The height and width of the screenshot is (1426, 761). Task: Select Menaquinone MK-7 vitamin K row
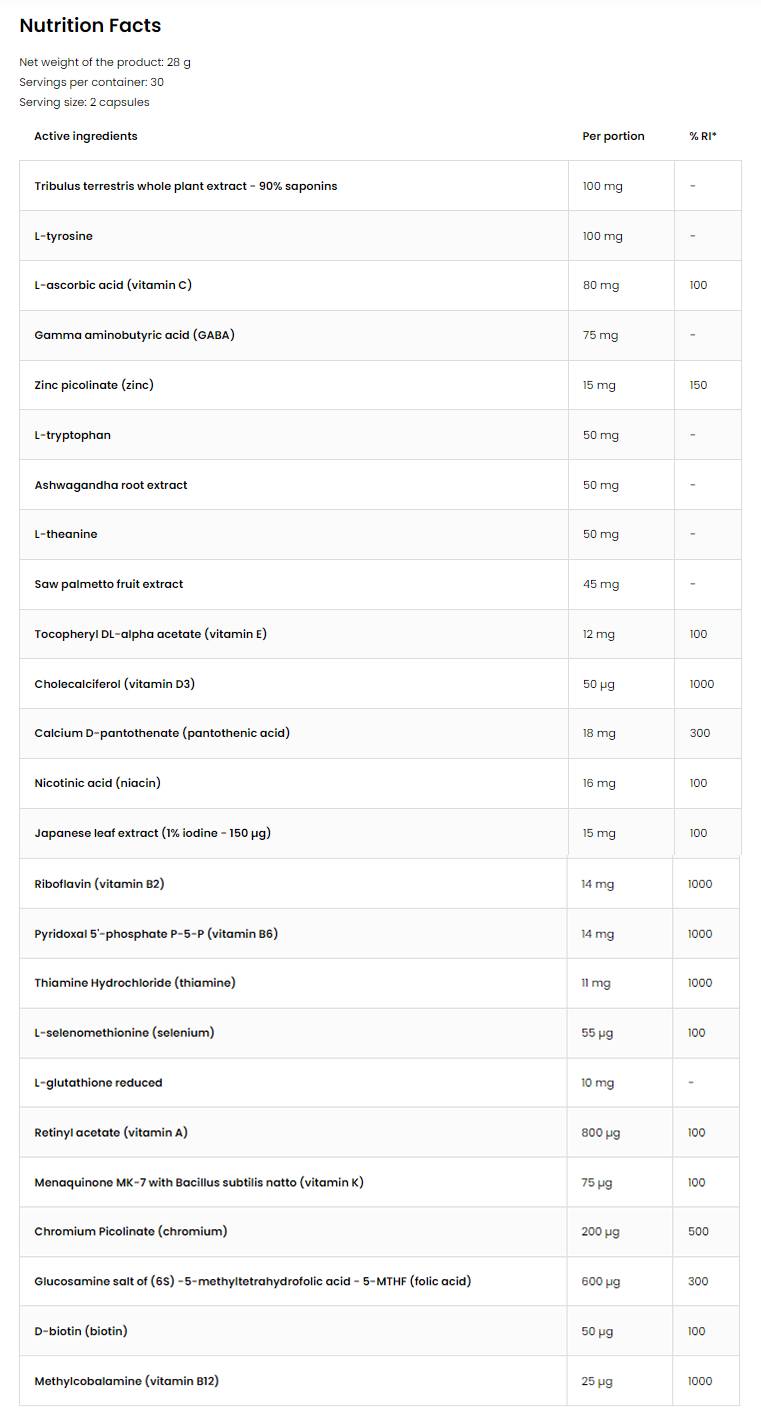[x=199, y=1182]
